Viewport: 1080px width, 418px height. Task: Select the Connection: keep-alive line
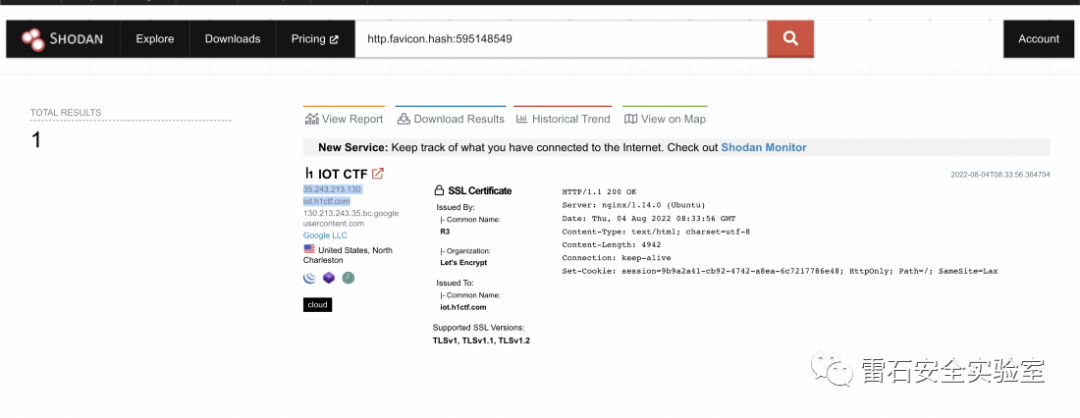coord(616,258)
